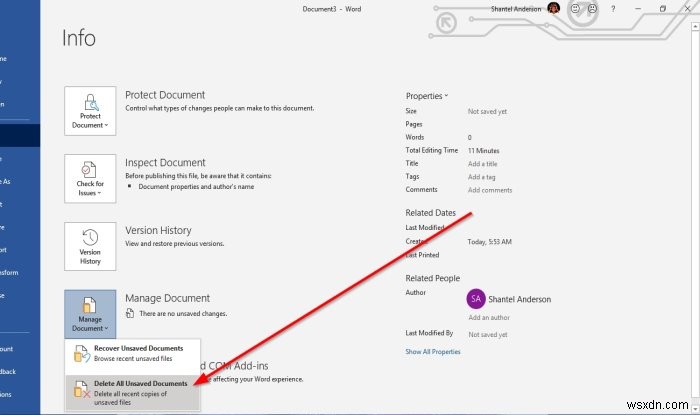Click the Shantel Anderson account name in the title bar
The image size is (700, 415).
[x=516, y=9]
